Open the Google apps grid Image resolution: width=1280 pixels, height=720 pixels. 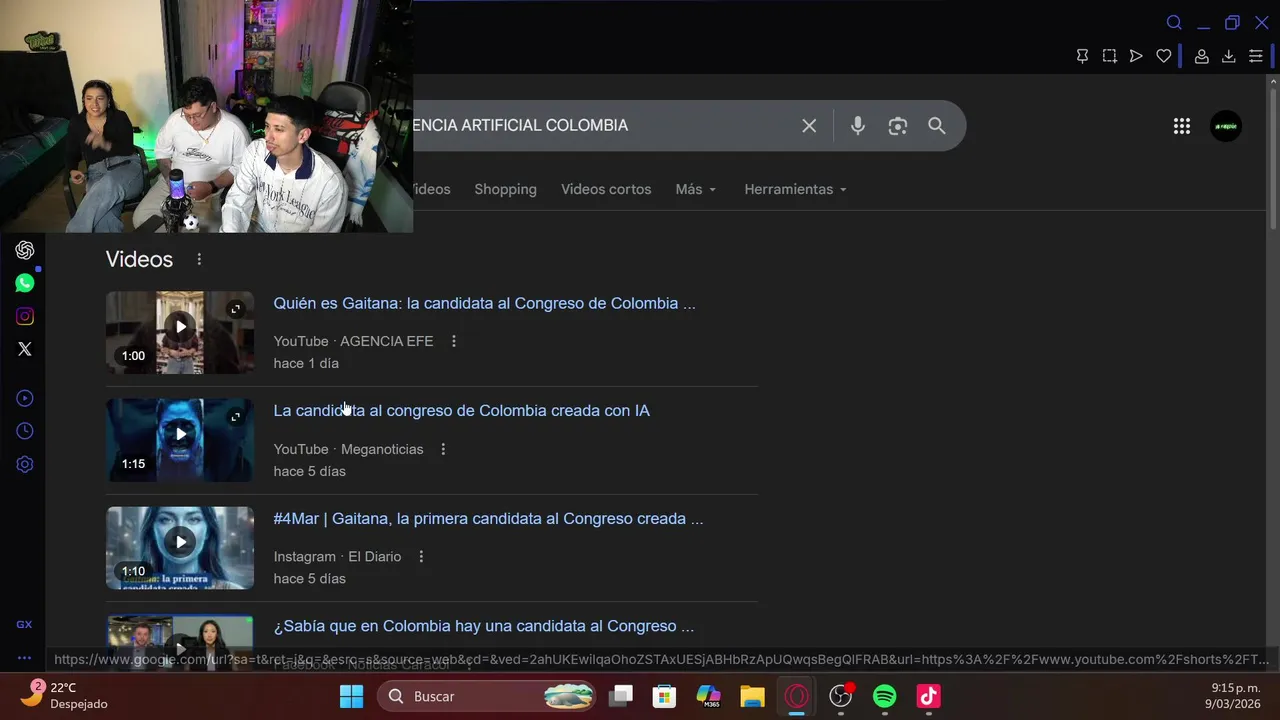click(1182, 126)
